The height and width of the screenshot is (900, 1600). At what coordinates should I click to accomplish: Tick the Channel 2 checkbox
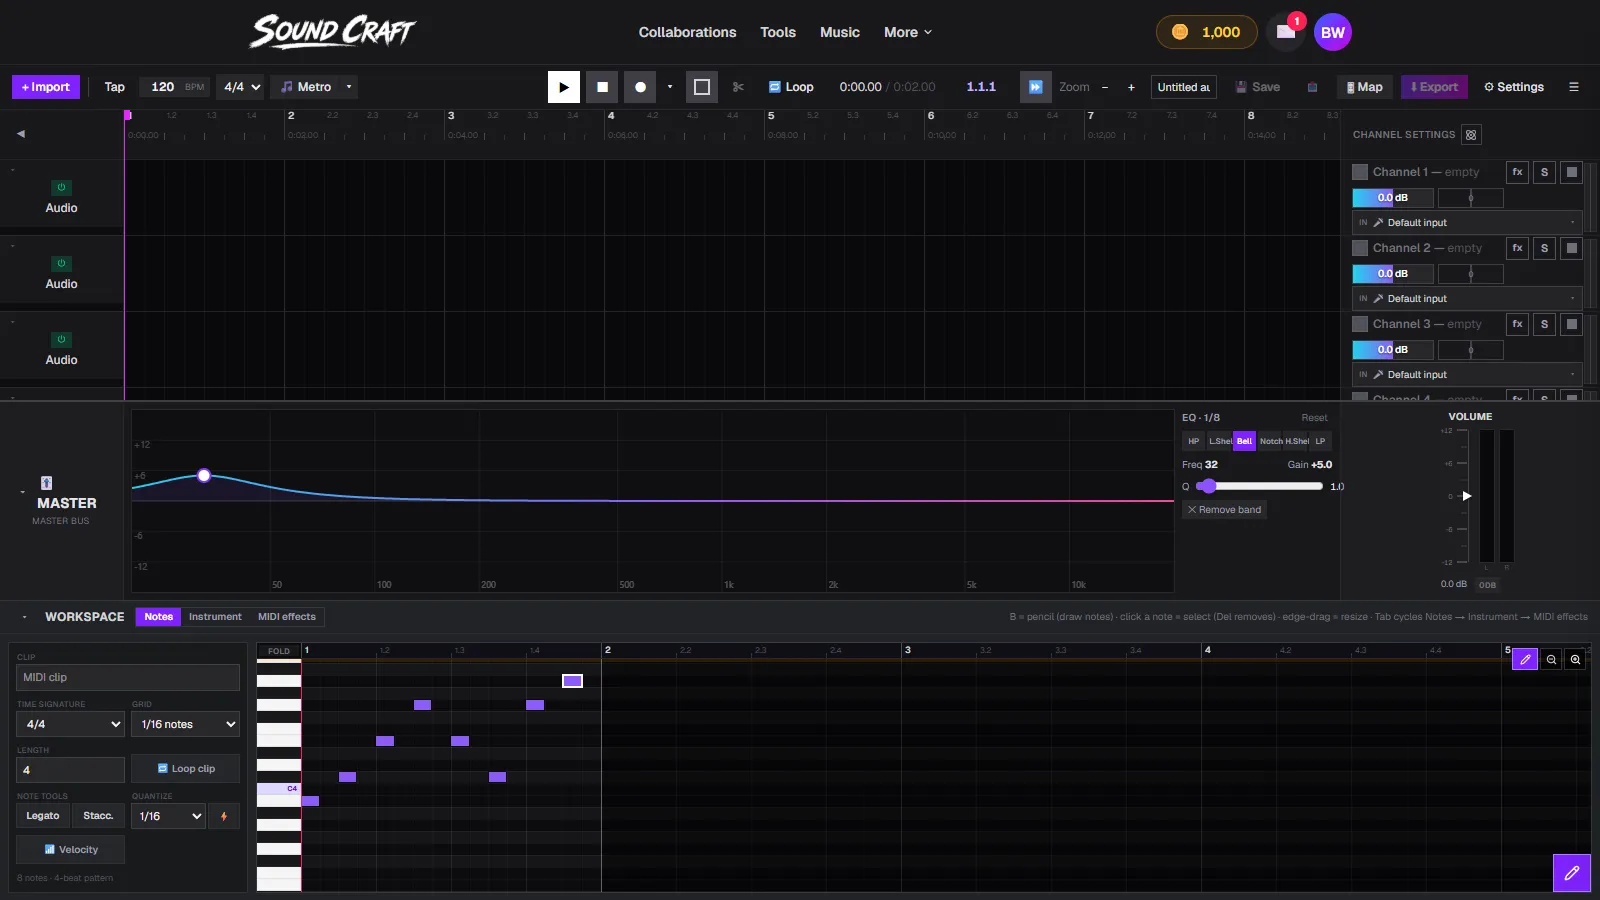1360,248
